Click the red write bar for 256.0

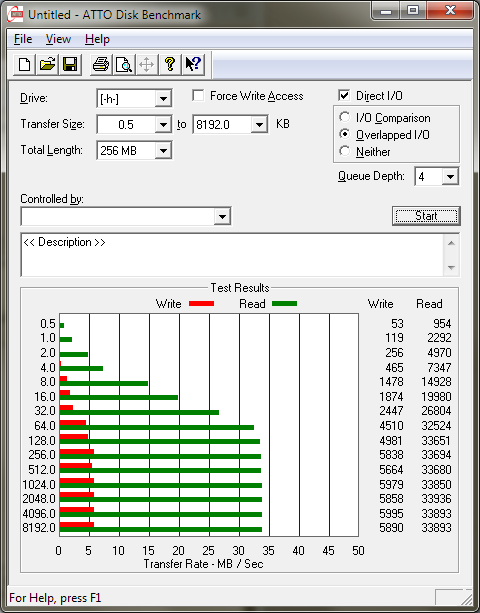[x=77, y=452]
